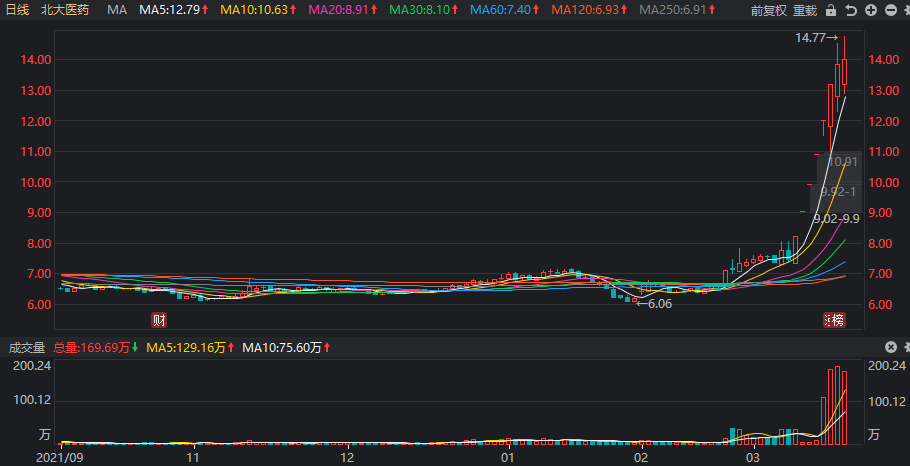Zoom out with the minus icon

coord(890,10)
